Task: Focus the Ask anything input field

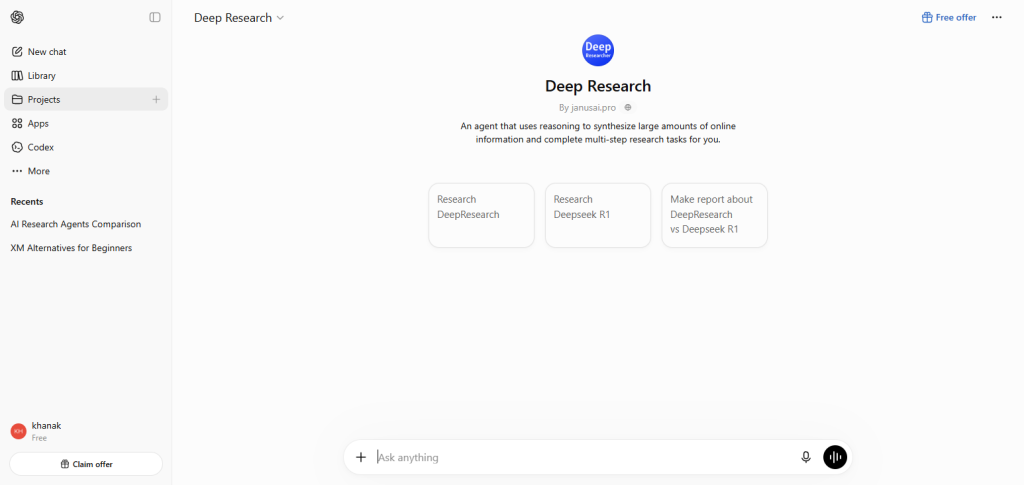Action: [x=583, y=458]
